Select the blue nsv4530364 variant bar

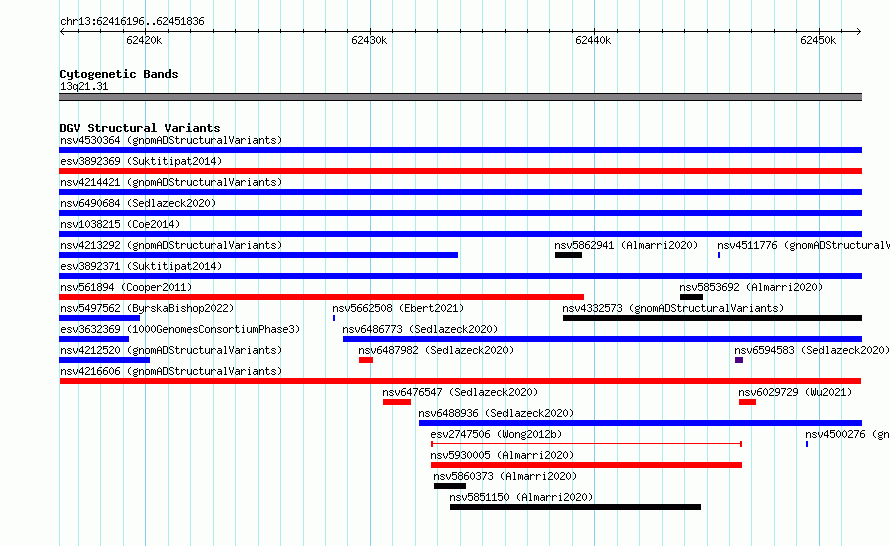coord(460,150)
